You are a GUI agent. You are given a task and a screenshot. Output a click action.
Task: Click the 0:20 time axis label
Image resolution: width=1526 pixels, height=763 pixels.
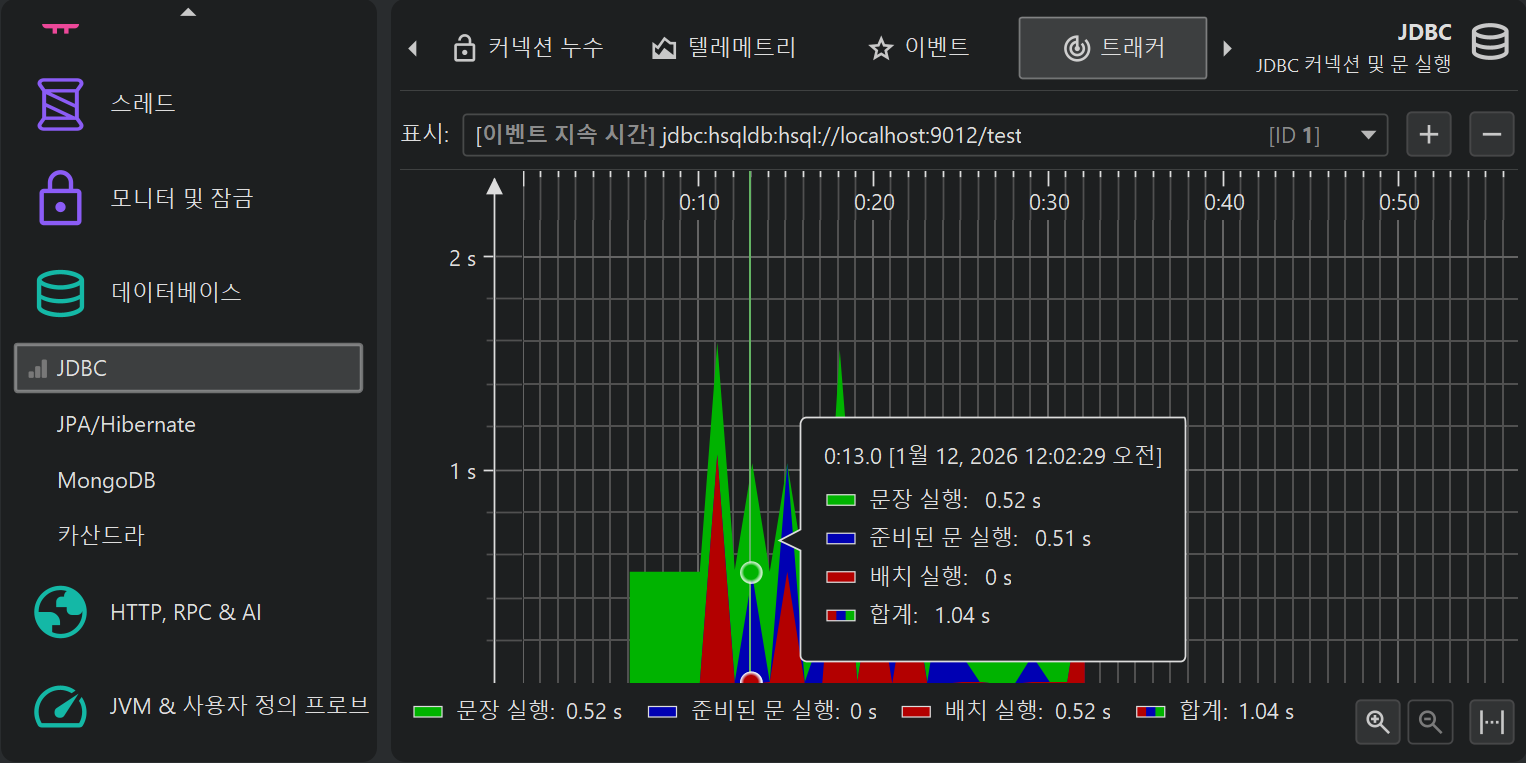874,203
